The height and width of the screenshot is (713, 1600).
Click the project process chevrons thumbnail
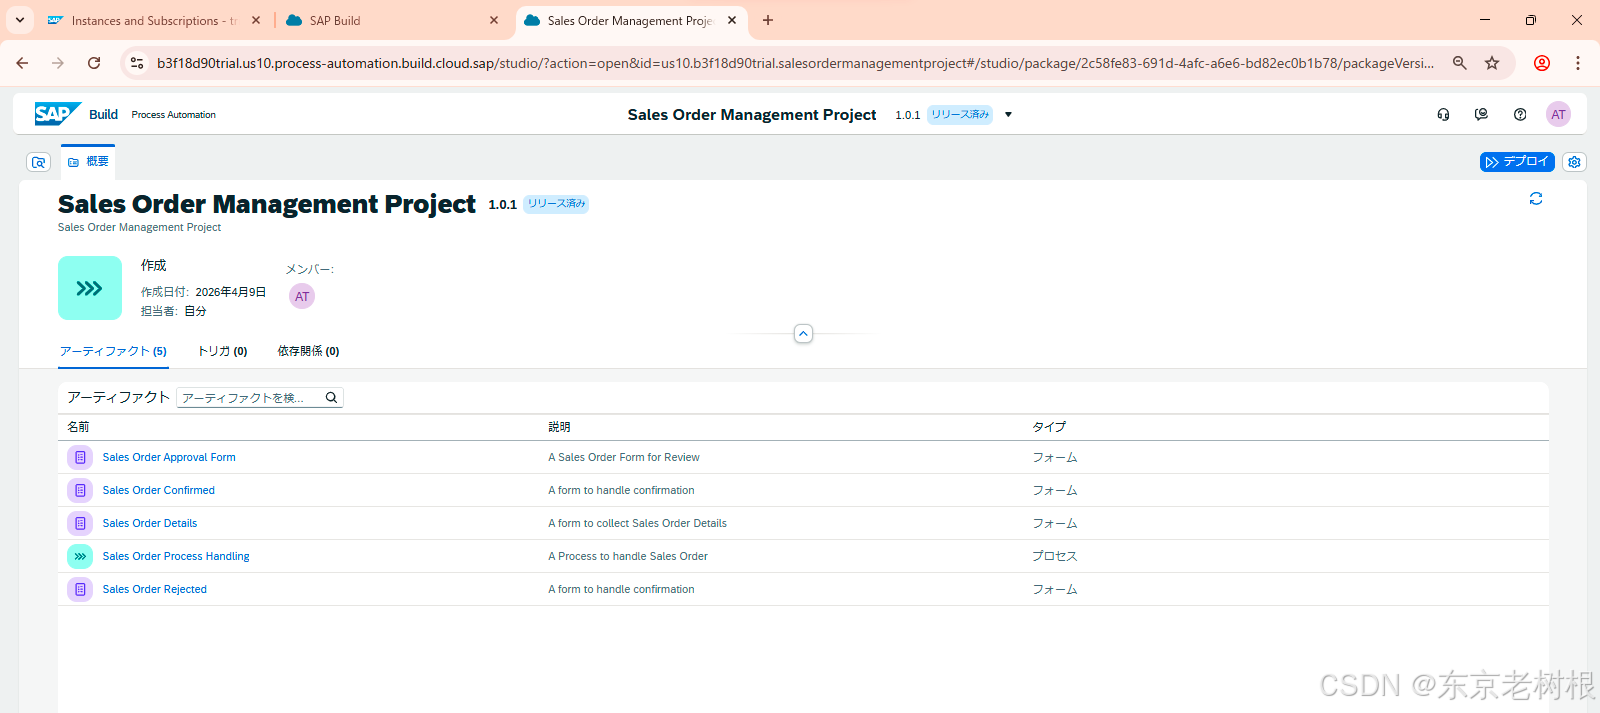90,288
